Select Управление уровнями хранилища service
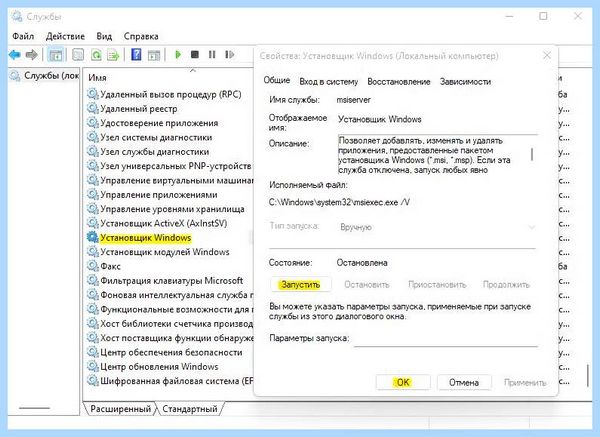The height and width of the screenshot is (437, 600). tap(172, 209)
